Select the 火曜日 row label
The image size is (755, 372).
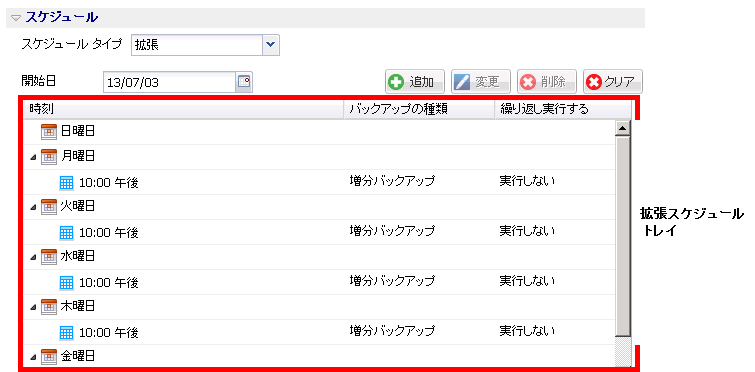pos(78,206)
